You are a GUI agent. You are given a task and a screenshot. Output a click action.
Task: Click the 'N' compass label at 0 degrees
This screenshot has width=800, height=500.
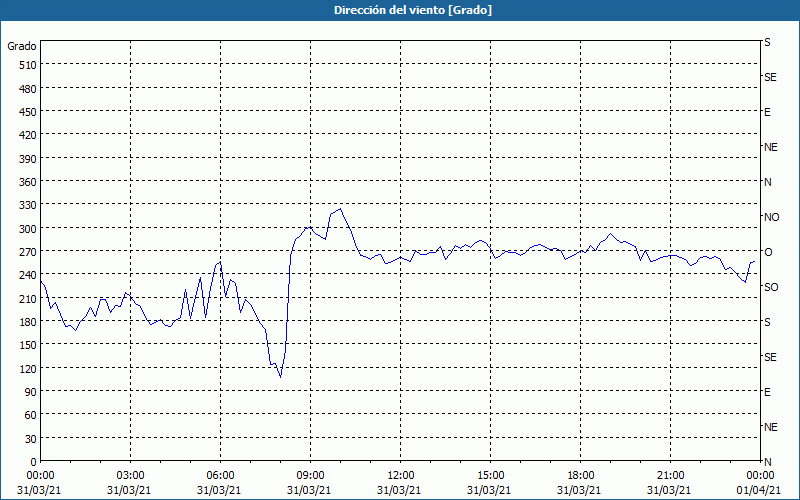pyautogui.click(x=767, y=462)
